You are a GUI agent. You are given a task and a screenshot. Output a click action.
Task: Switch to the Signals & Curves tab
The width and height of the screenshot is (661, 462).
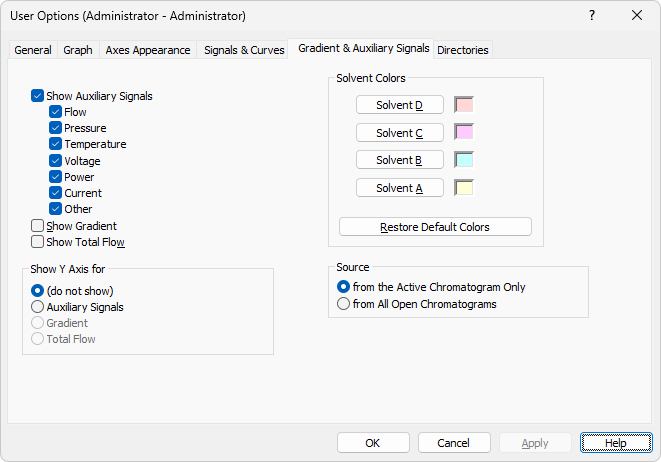pyautogui.click(x=242, y=50)
